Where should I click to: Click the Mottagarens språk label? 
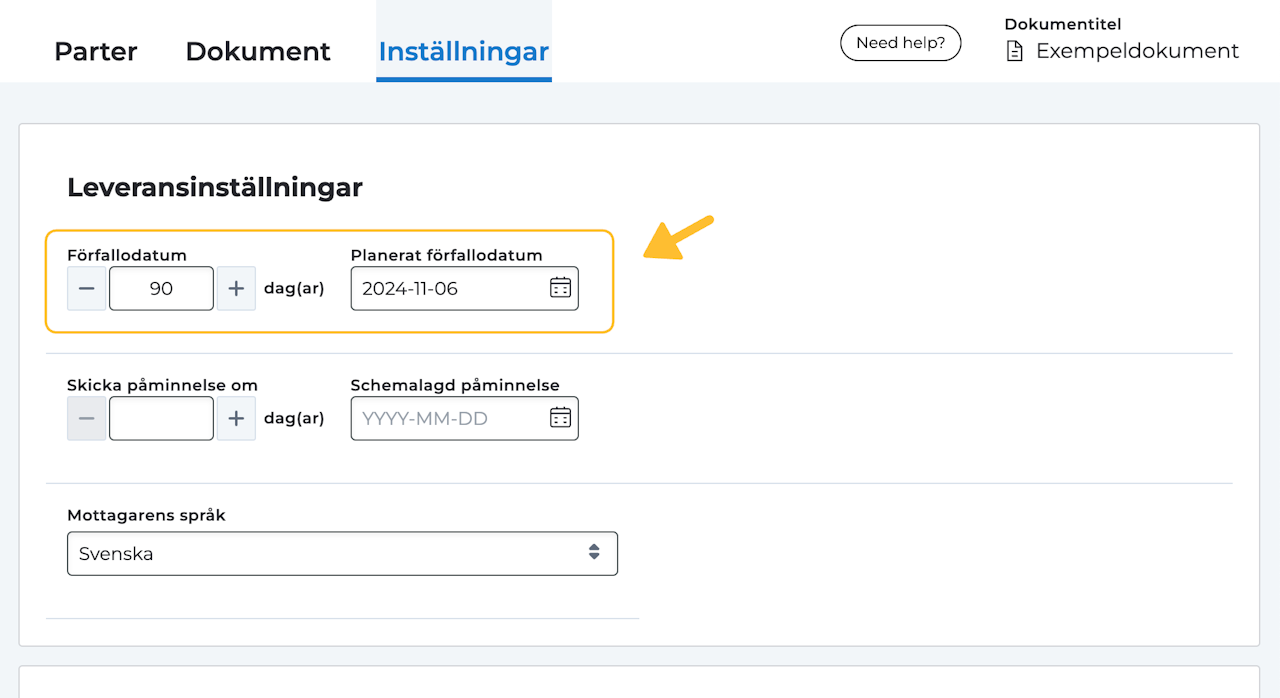[x=146, y=515]
